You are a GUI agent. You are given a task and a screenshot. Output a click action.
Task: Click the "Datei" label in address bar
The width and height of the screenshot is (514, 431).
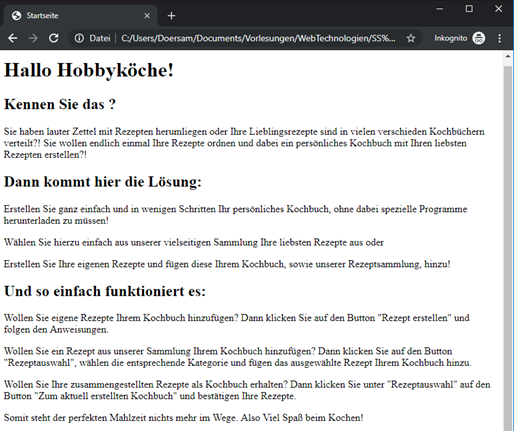pos(100,38)
